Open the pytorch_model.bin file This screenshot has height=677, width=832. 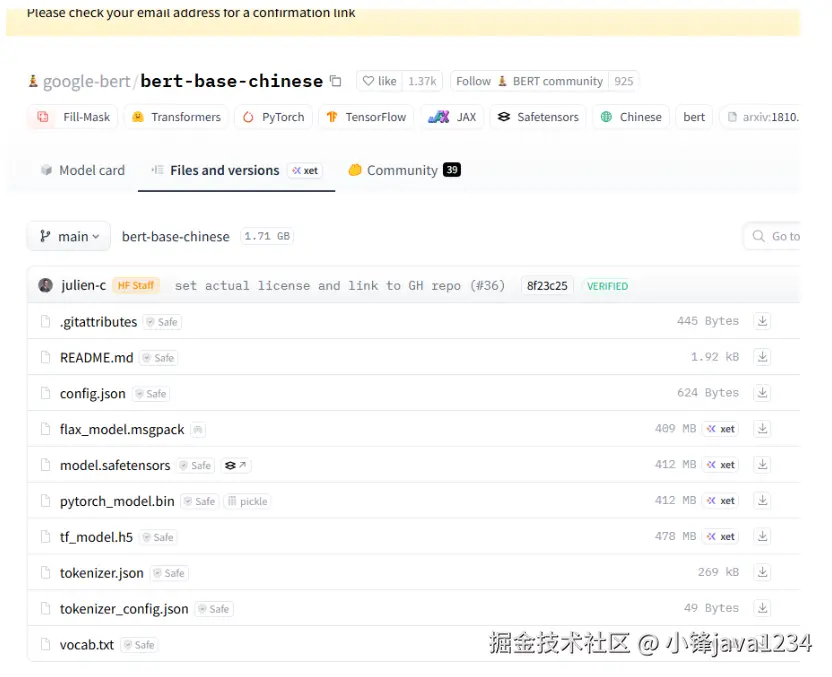point(117,501)
